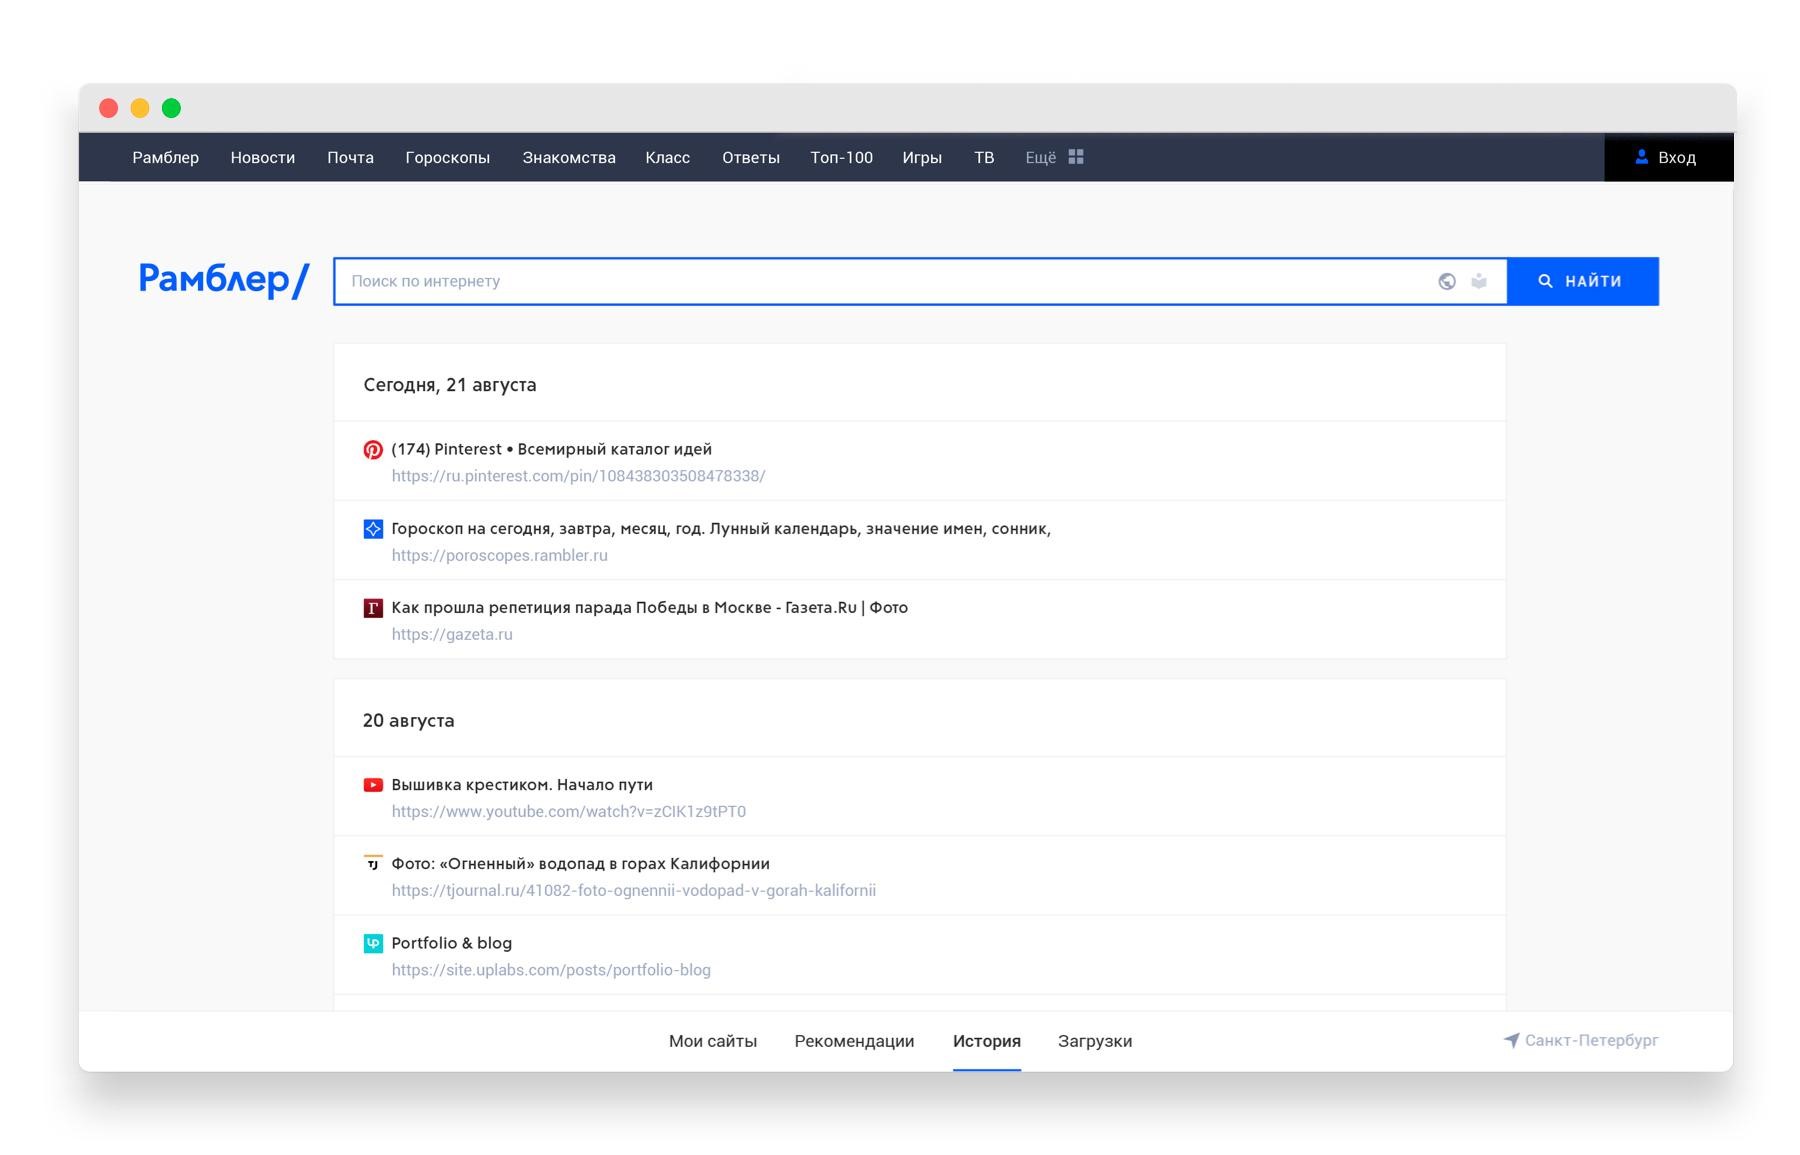1800x1155 pixels.
Task: Click the Сегодня, 21 августа heading
Action: click(x=450, y=385)
